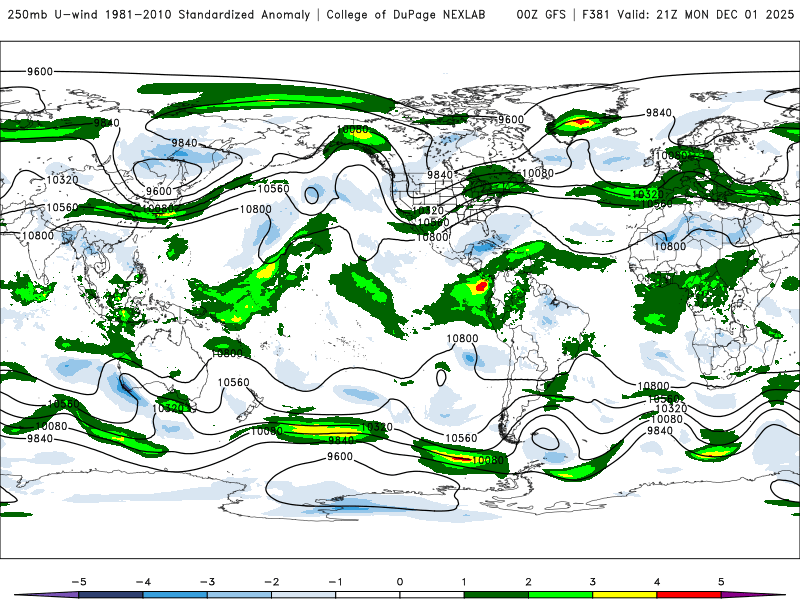Select the medium blue -4 to -3 colorbar segment

point(175,595)
